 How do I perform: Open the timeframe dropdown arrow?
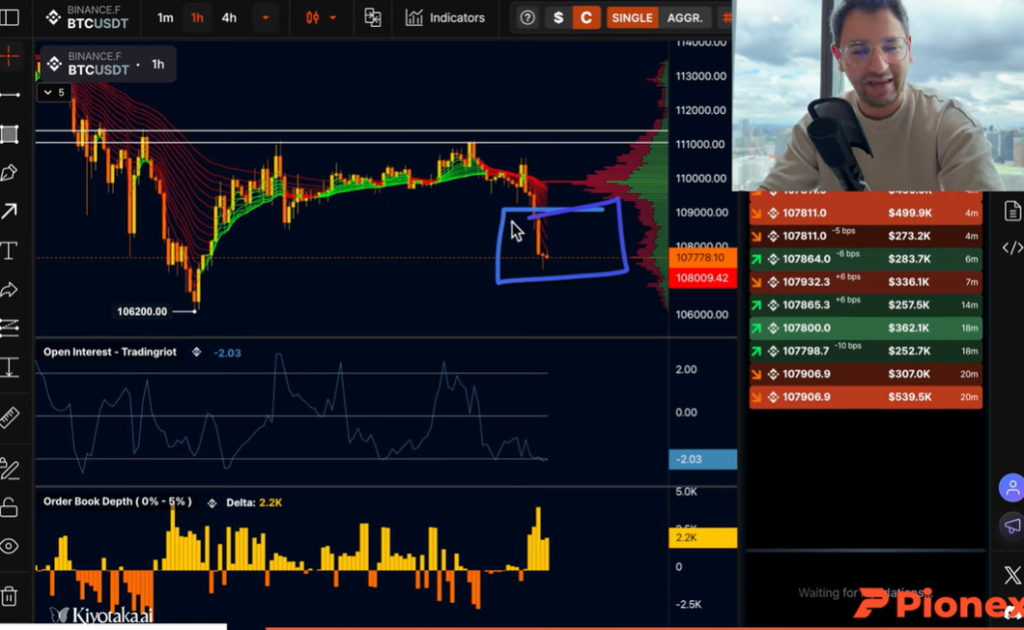[x=265, y=18]
